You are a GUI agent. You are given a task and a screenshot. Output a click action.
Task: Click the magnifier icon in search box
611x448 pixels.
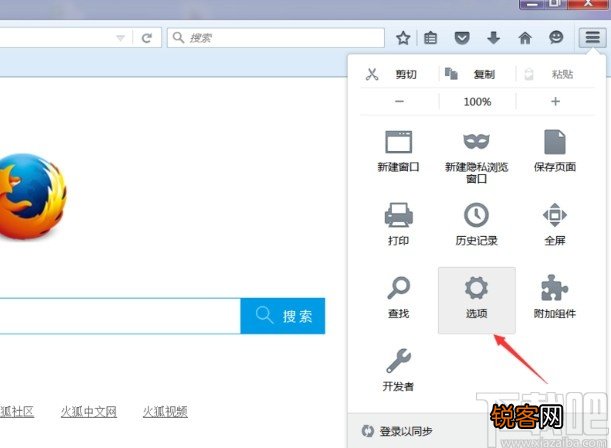click(x=178, y=37)
